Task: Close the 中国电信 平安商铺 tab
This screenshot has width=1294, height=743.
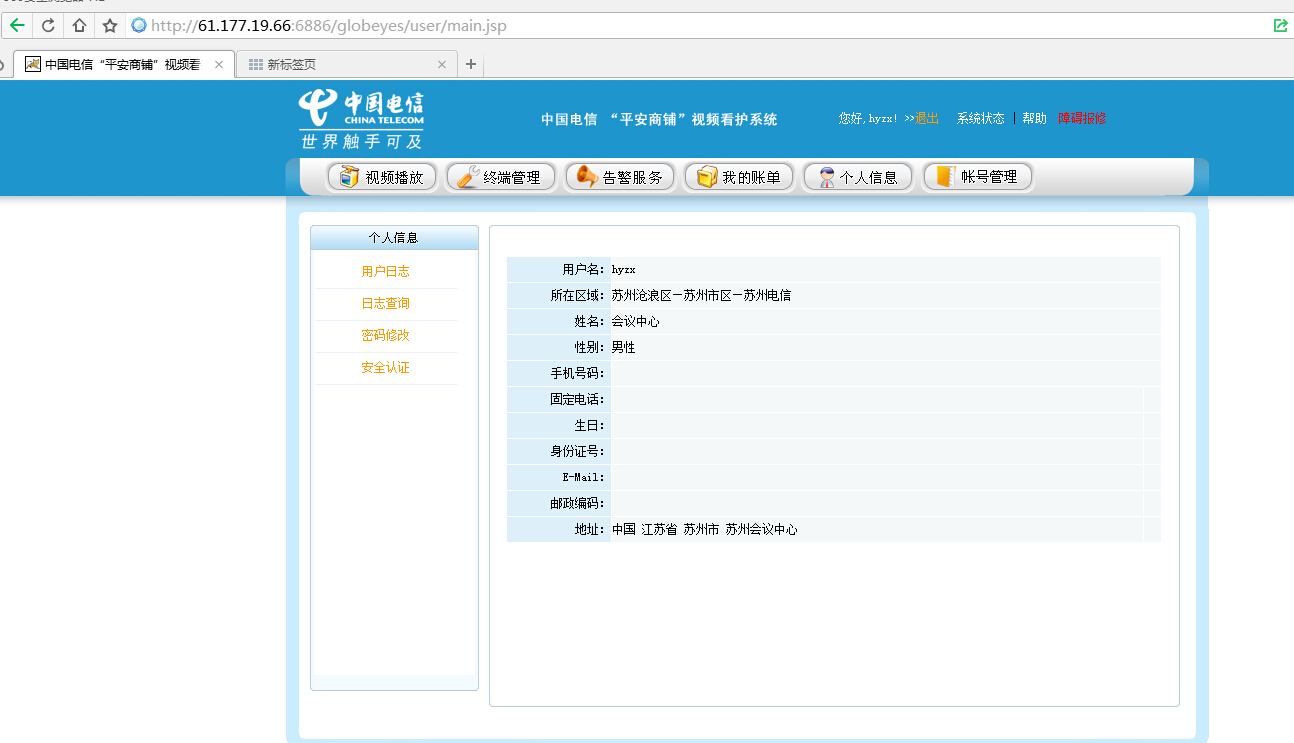Action: (x=219, y=64)
